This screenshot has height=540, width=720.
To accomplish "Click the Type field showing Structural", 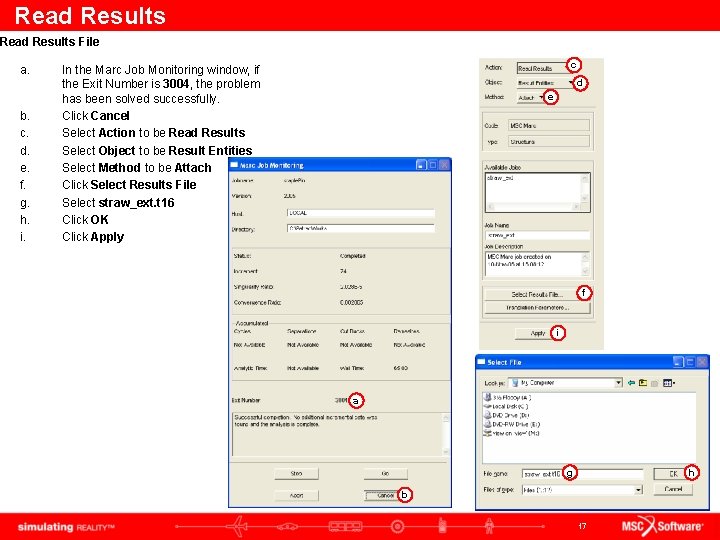I will [549, 142].
